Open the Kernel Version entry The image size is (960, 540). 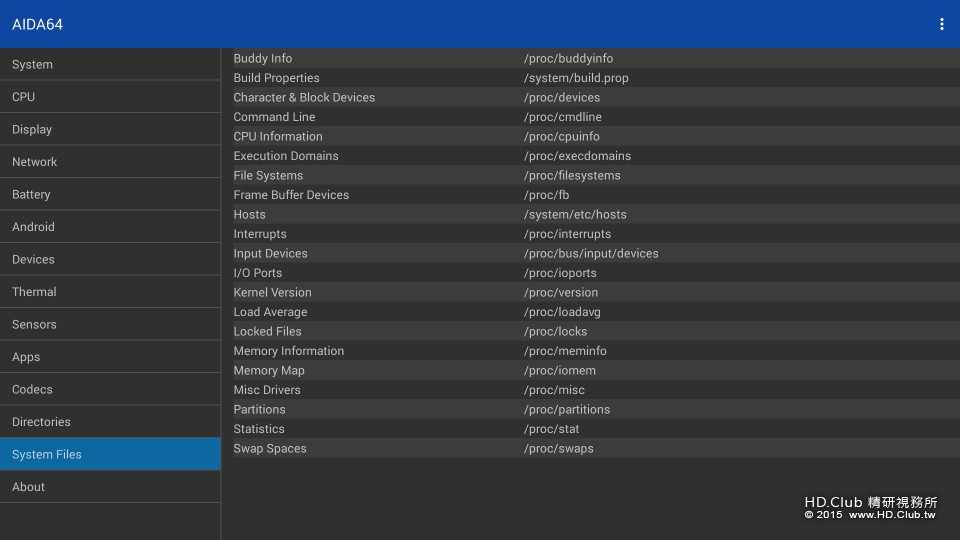[596, 292]
